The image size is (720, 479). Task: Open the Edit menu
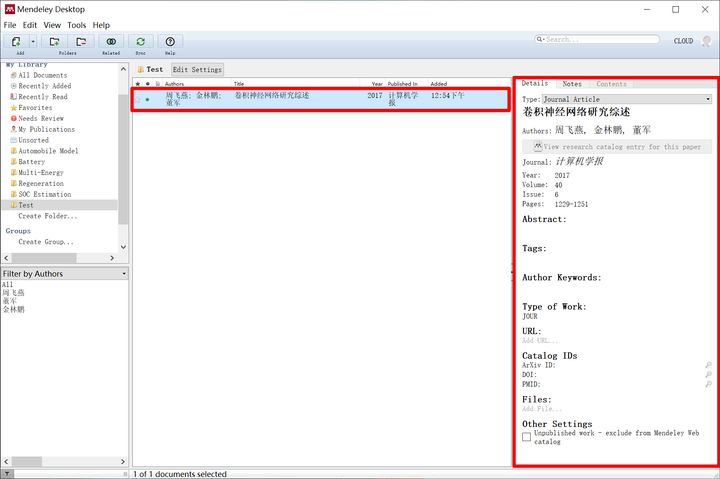(x=30, y=25)
